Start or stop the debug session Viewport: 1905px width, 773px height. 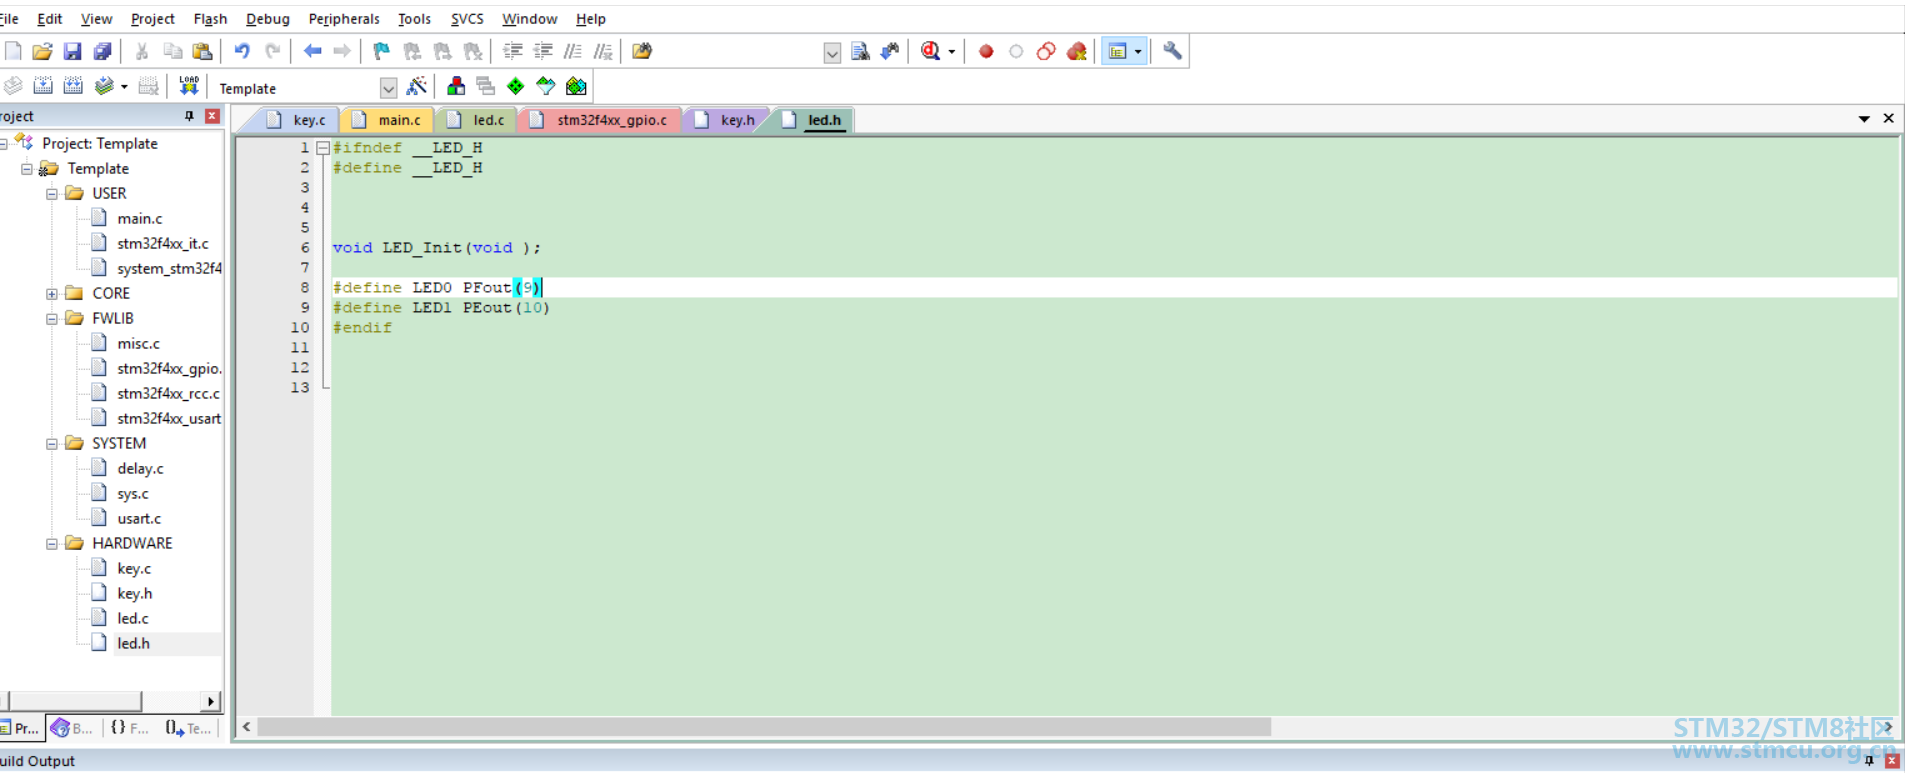[x=930, y=51]
